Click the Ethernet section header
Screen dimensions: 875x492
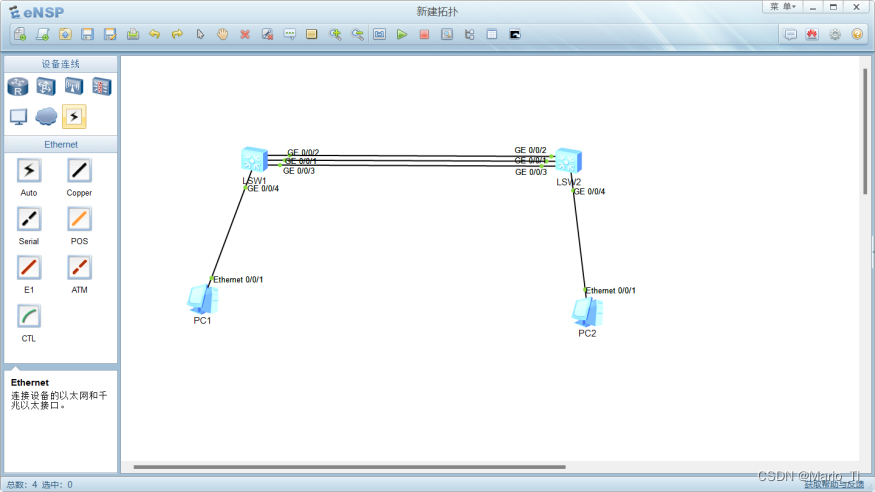tap(61, 144)
